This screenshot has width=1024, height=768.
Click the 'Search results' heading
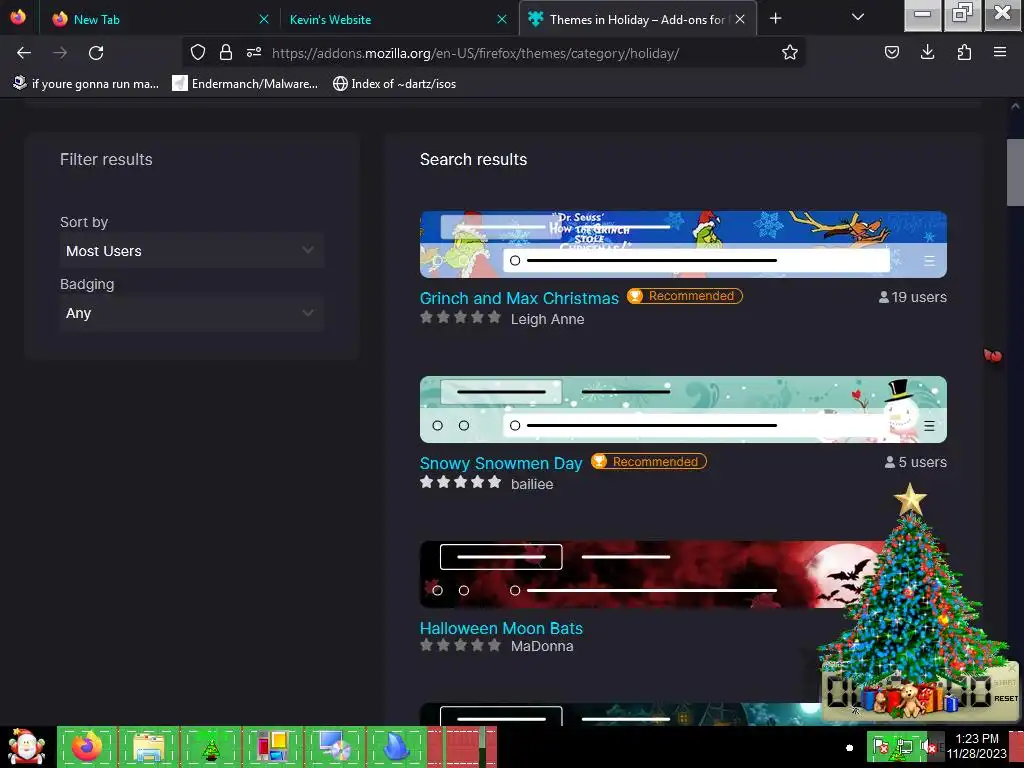point(473,159)
